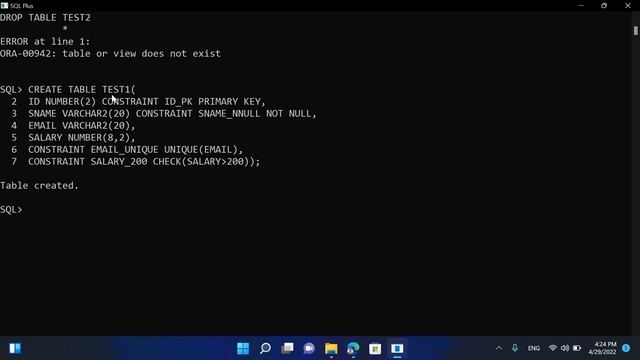Restore down the SQL Plus window
The height and width of the screenshot is (360, 640).
coord(604,5)
